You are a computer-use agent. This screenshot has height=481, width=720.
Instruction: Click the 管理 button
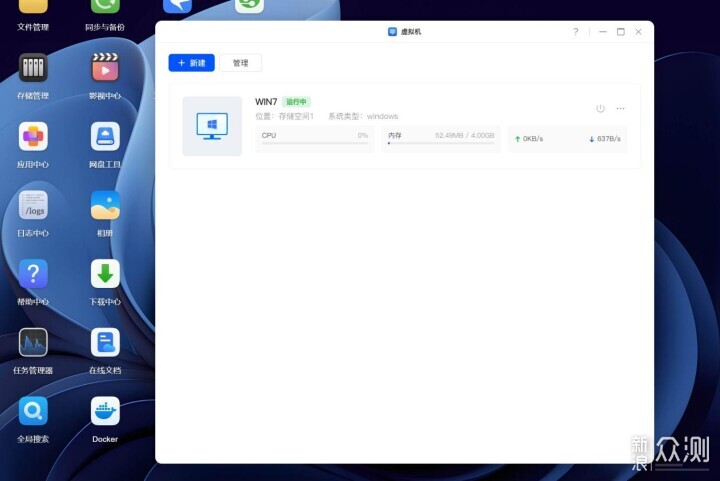(241, 63)
